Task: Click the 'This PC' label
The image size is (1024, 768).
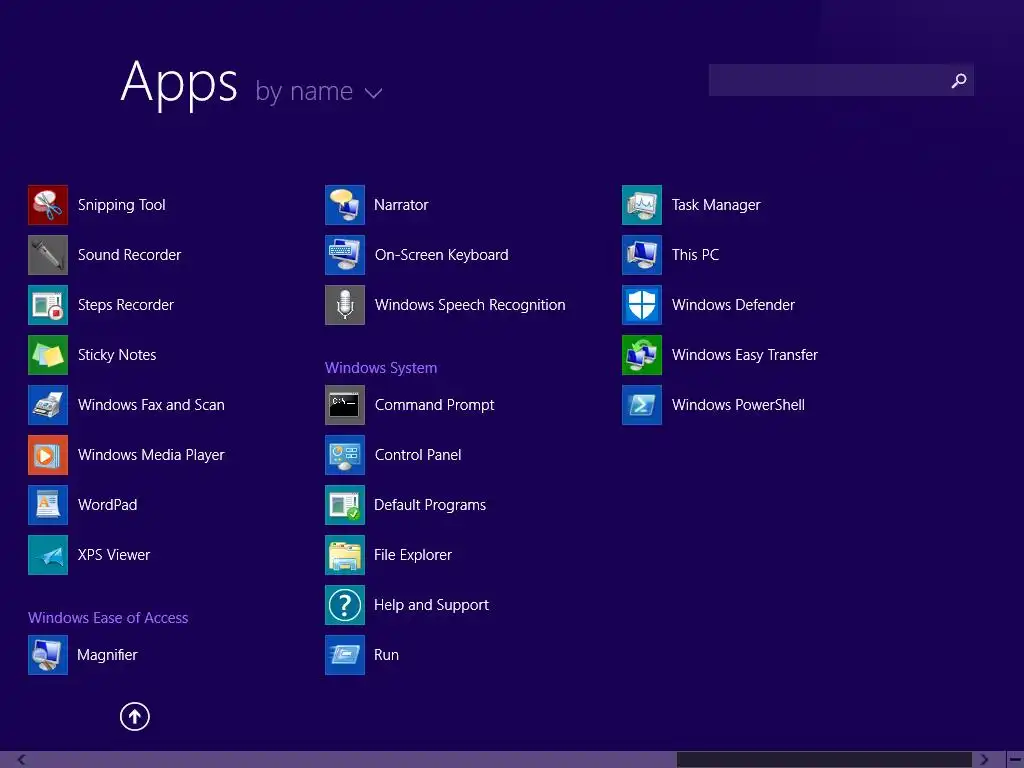Action: (696, 255)
